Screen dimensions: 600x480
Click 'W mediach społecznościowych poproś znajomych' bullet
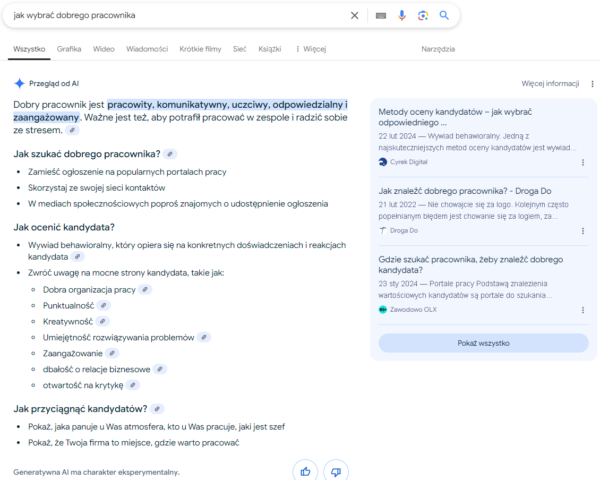178,204
